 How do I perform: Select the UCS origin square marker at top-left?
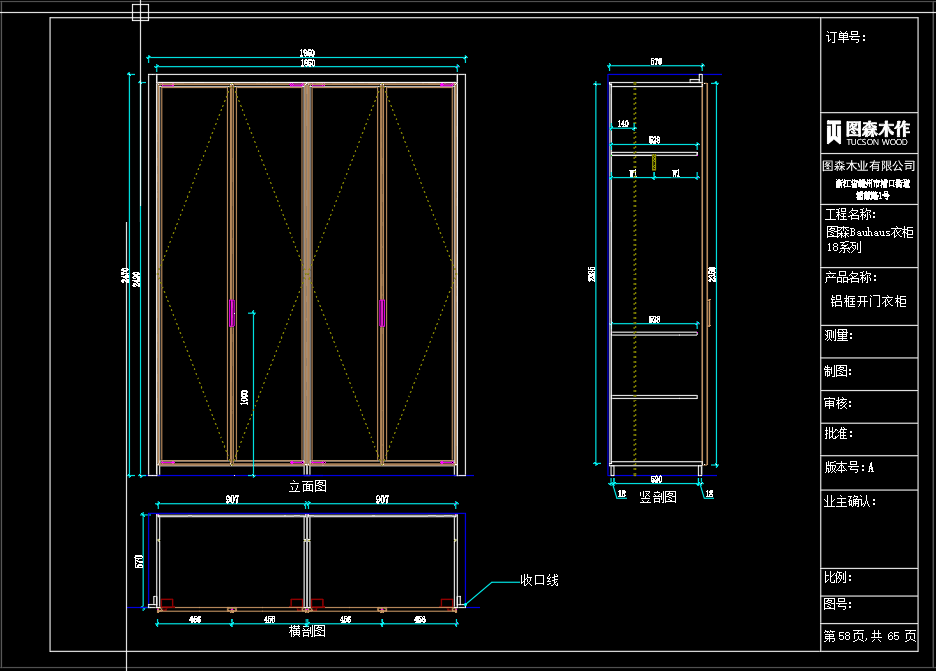(140, 12)
